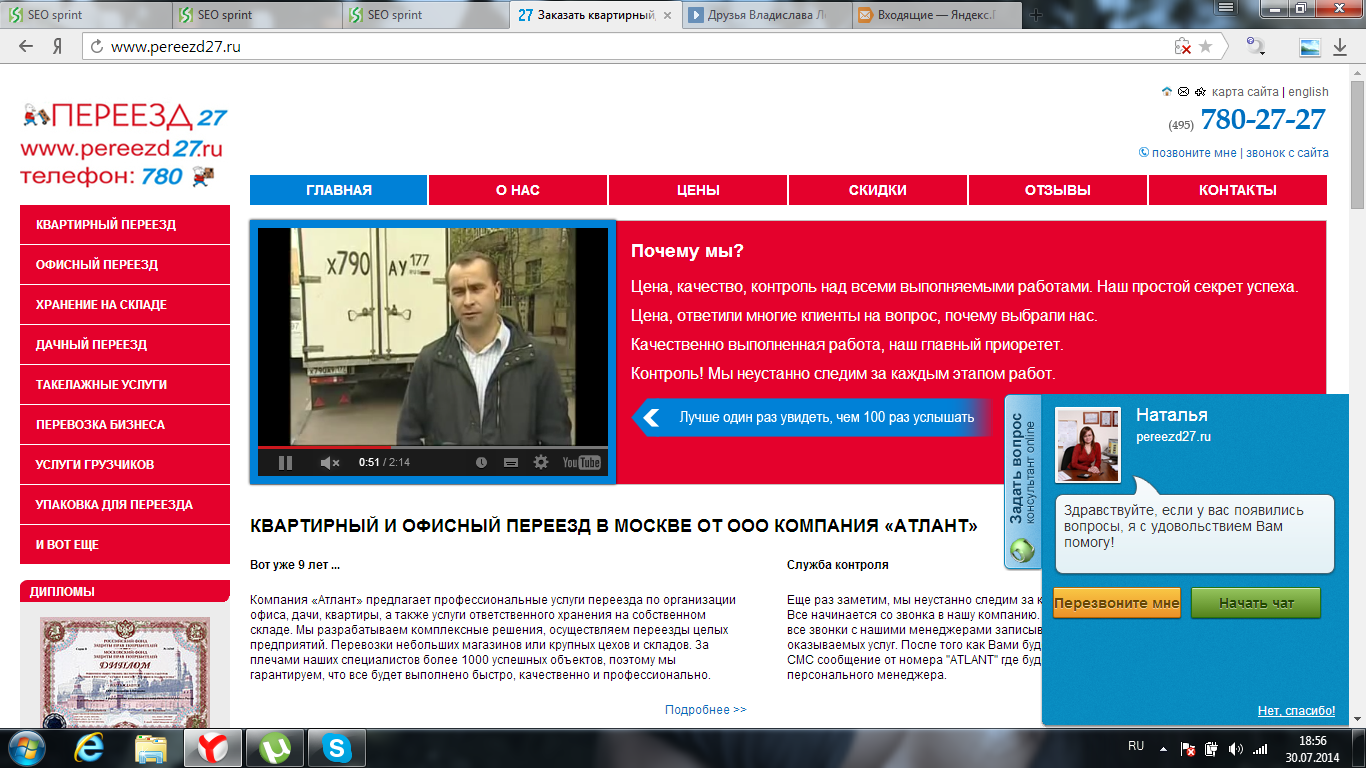The image size is (1366, 768).
Task: Click the add-to-favorites star icon in the header
Action: tap(1200, 91)
